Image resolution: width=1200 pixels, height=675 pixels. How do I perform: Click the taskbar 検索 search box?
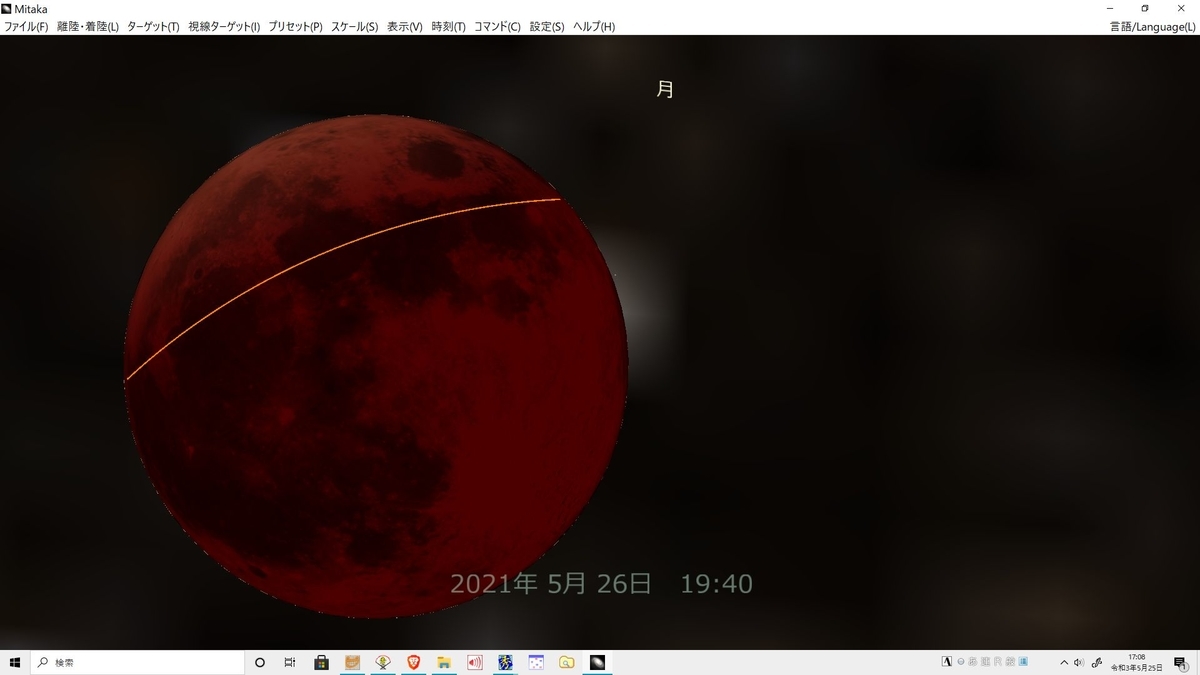tap(120, 661)
